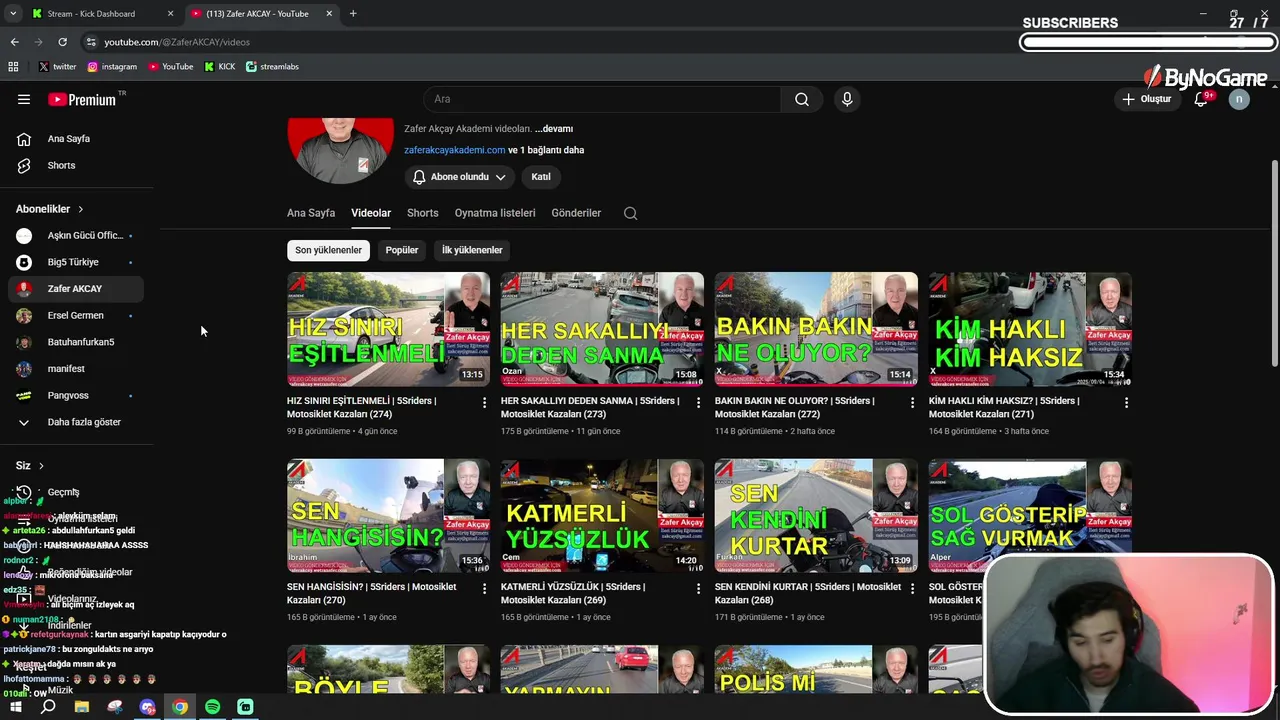Open options for HIZ SINIRI EŞİTLENMELİ video

484,402
